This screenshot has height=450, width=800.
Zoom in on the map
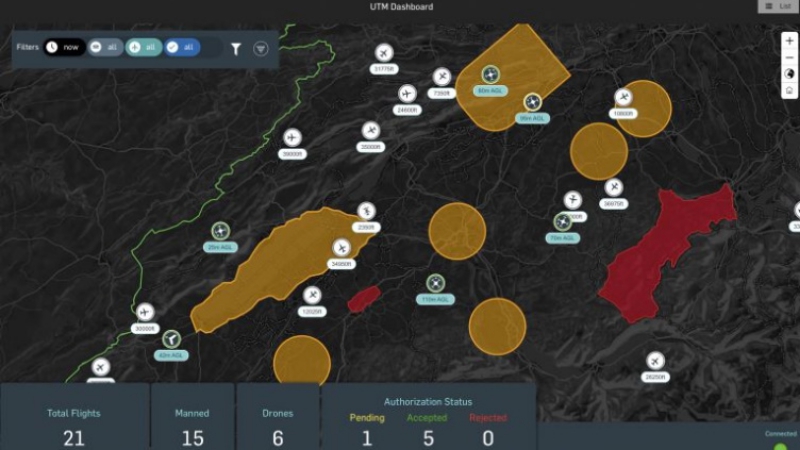[x=789, y=41]
